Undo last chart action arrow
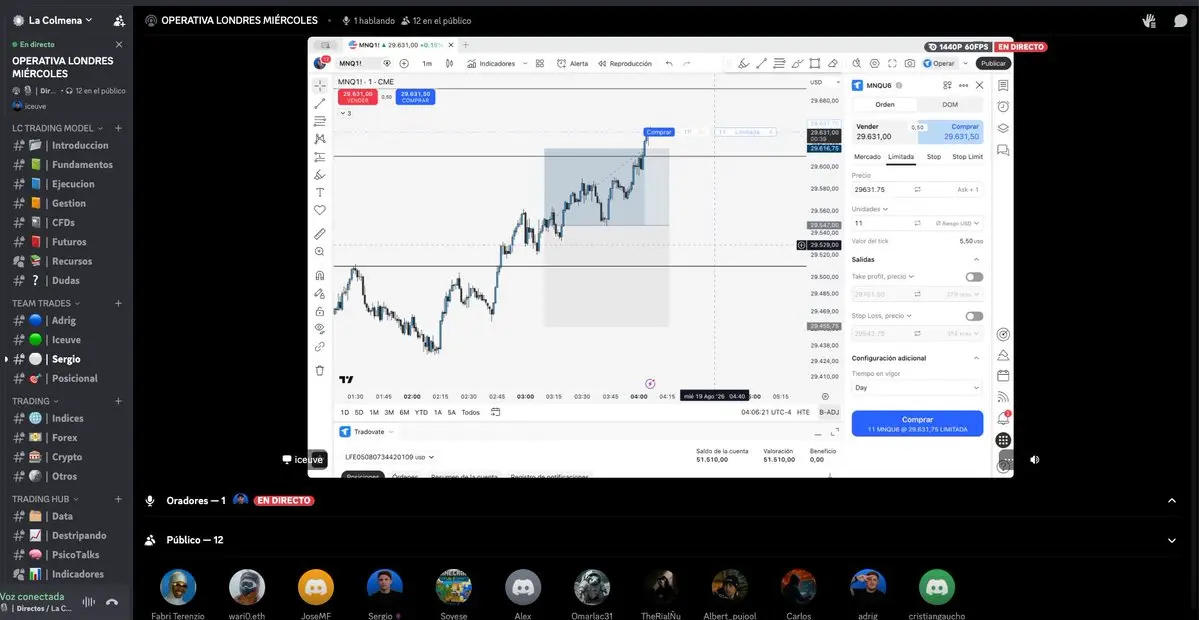Image resolution: width=1199 pixels, height=620 pixels. [x=670, y=63]
